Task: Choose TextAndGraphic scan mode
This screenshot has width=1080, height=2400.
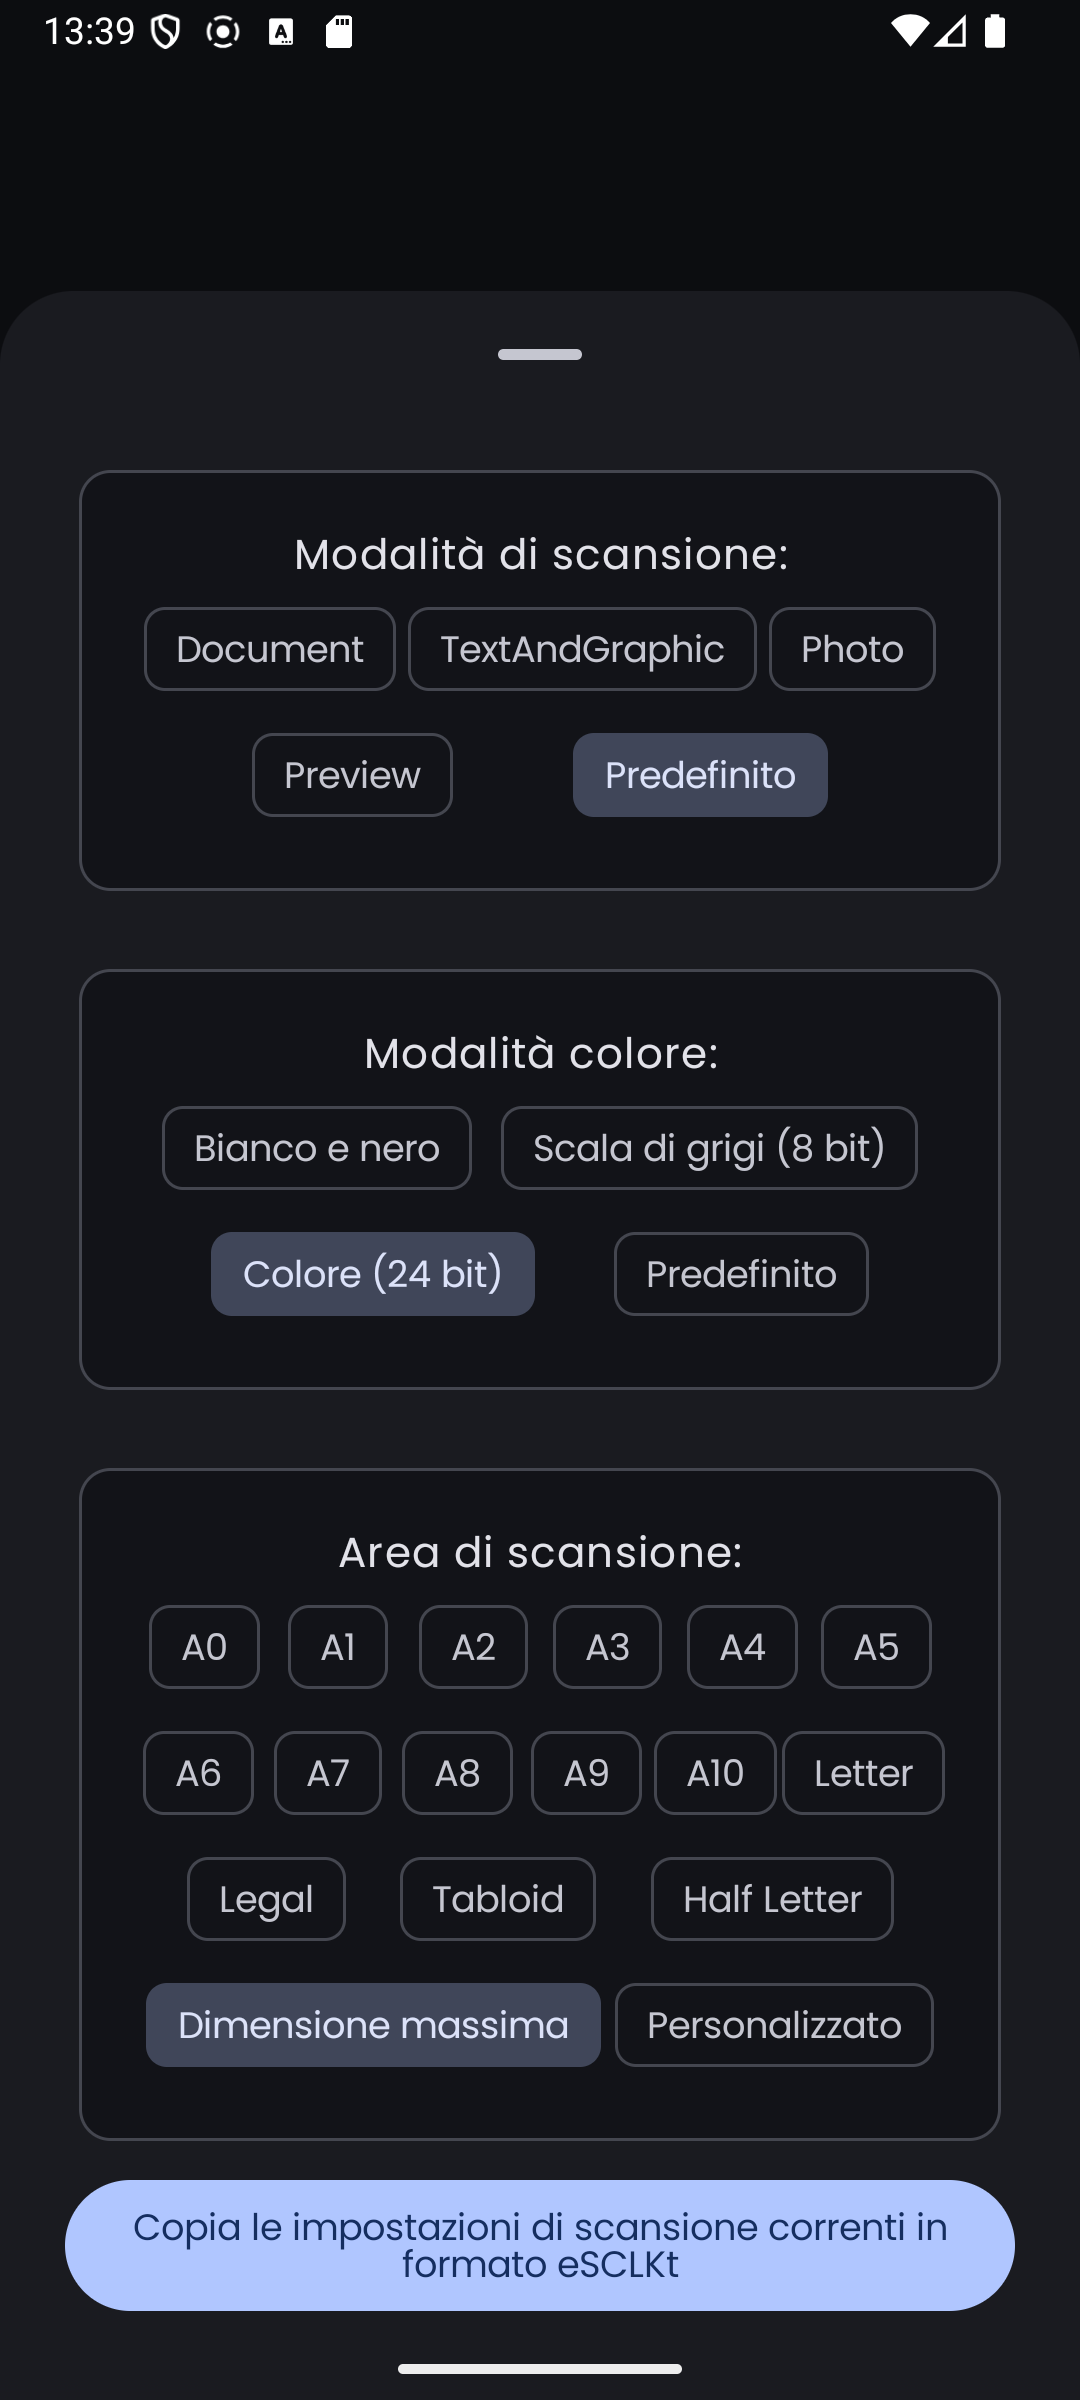Action: pyautogui.click(x=582, y=649)
